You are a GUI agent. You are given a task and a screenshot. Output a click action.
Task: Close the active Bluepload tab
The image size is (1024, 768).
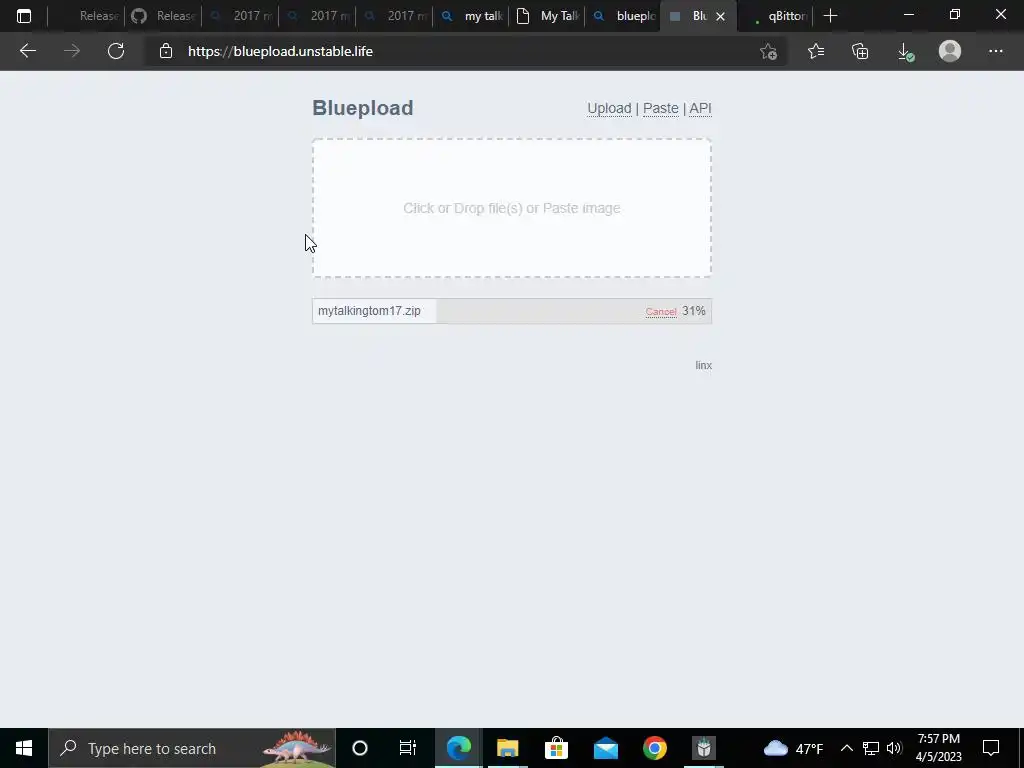pos(720,16)
